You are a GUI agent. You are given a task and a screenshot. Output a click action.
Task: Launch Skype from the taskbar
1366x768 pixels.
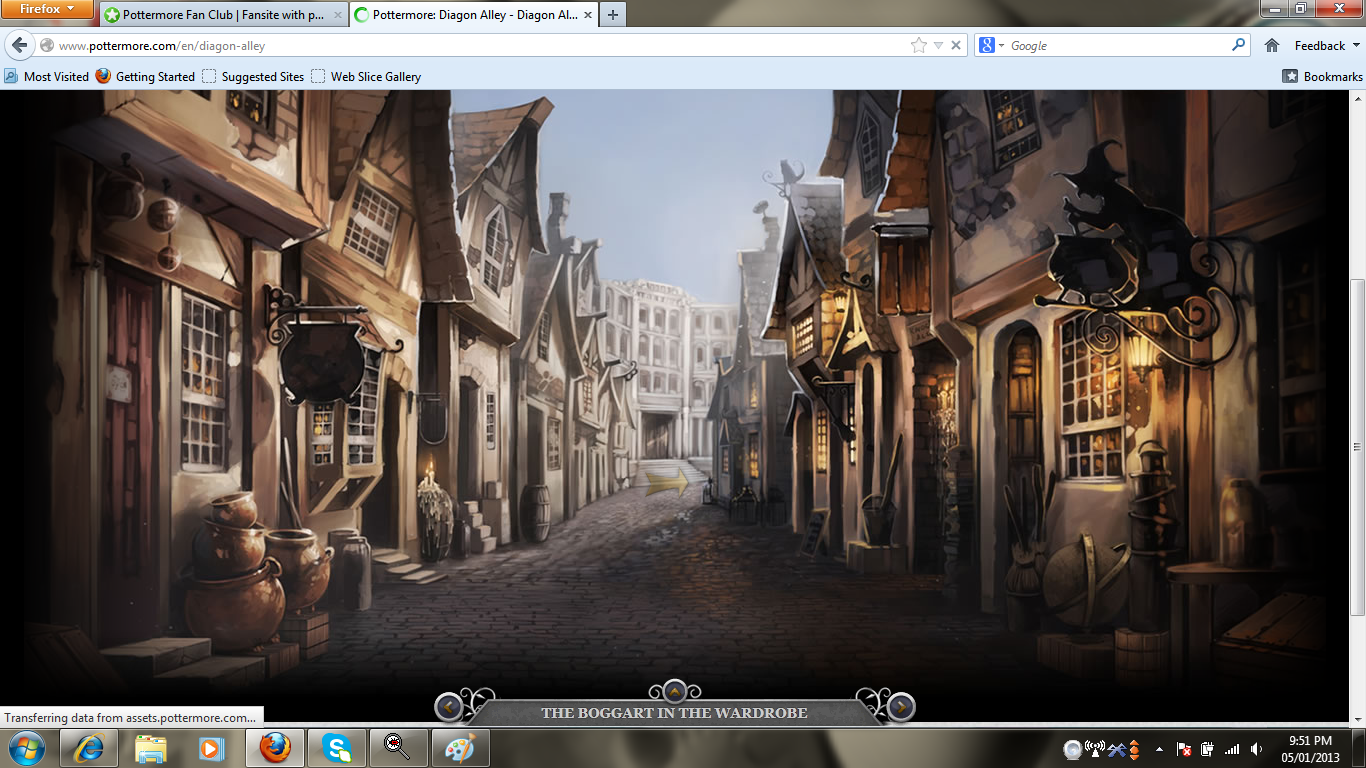click(336, 748)
